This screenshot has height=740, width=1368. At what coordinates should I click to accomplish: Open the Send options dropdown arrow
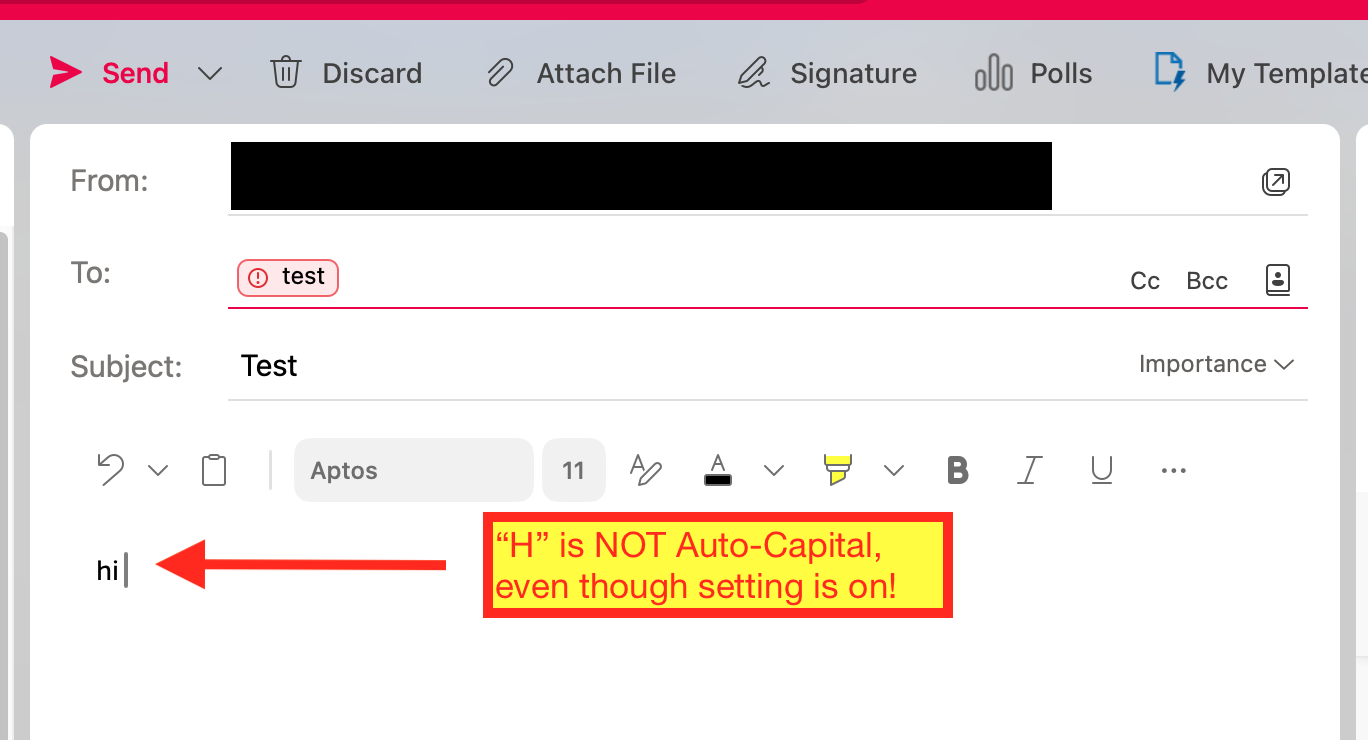[x=210, y=74]
